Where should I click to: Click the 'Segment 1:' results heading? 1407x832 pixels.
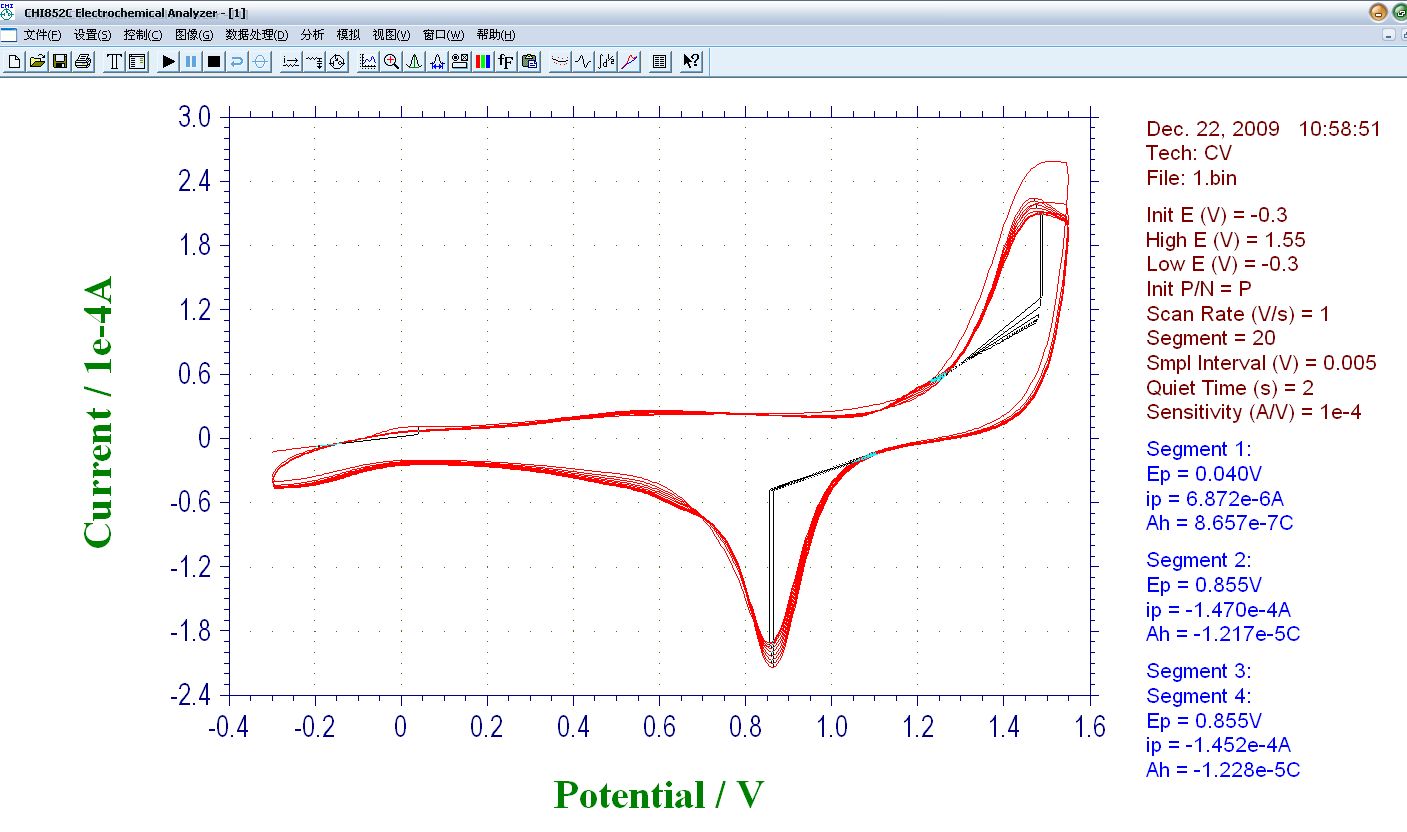(1198, 449)
